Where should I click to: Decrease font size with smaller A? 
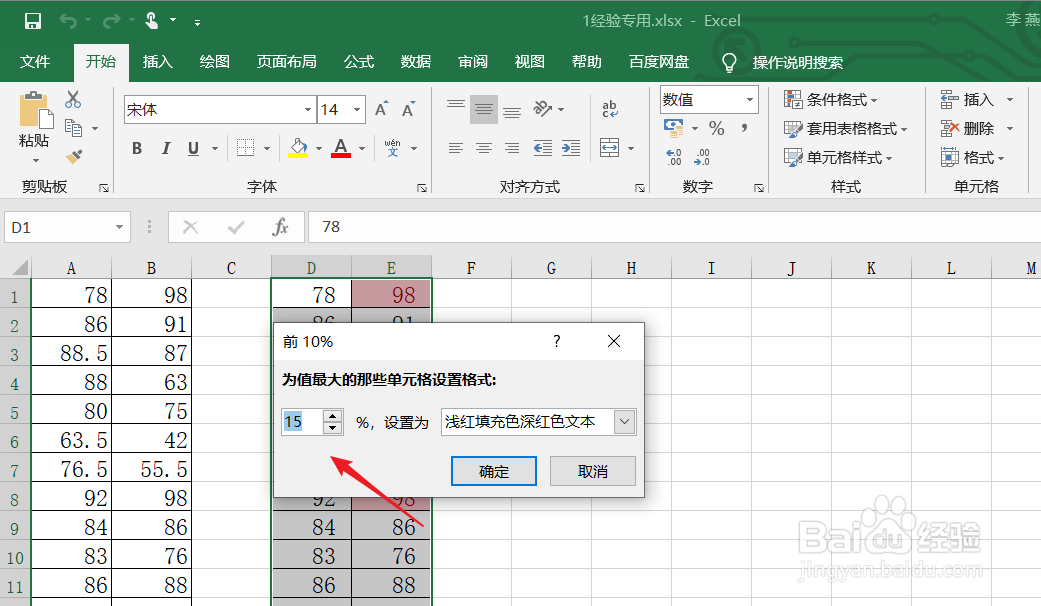point(408,110)
